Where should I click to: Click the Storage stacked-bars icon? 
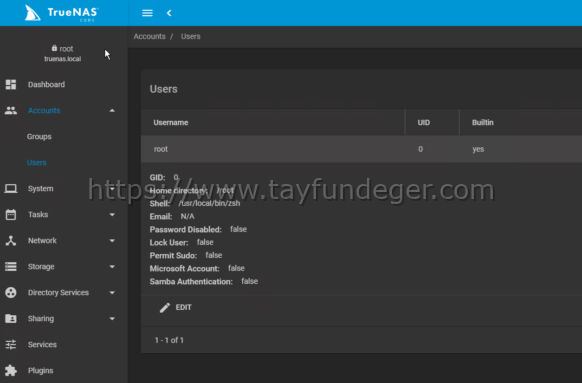tap(11, 266)
